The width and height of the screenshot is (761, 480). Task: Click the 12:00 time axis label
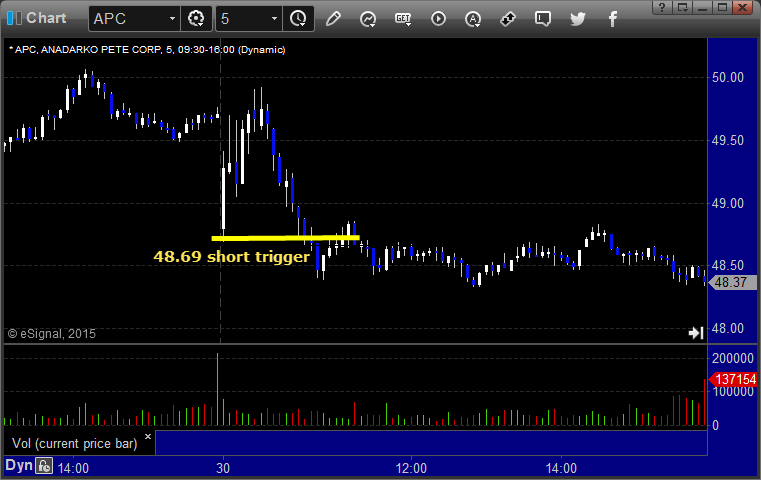411,468
